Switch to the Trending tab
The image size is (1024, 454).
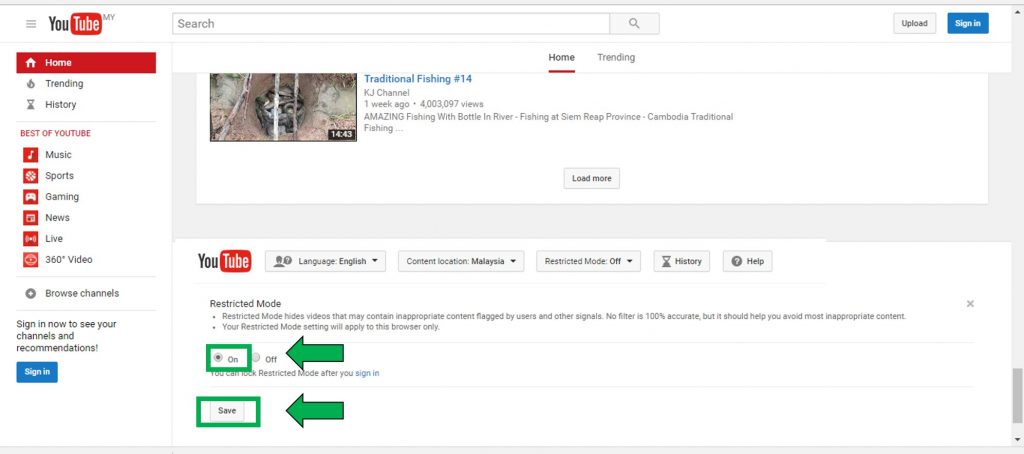(x=615, y=57)
